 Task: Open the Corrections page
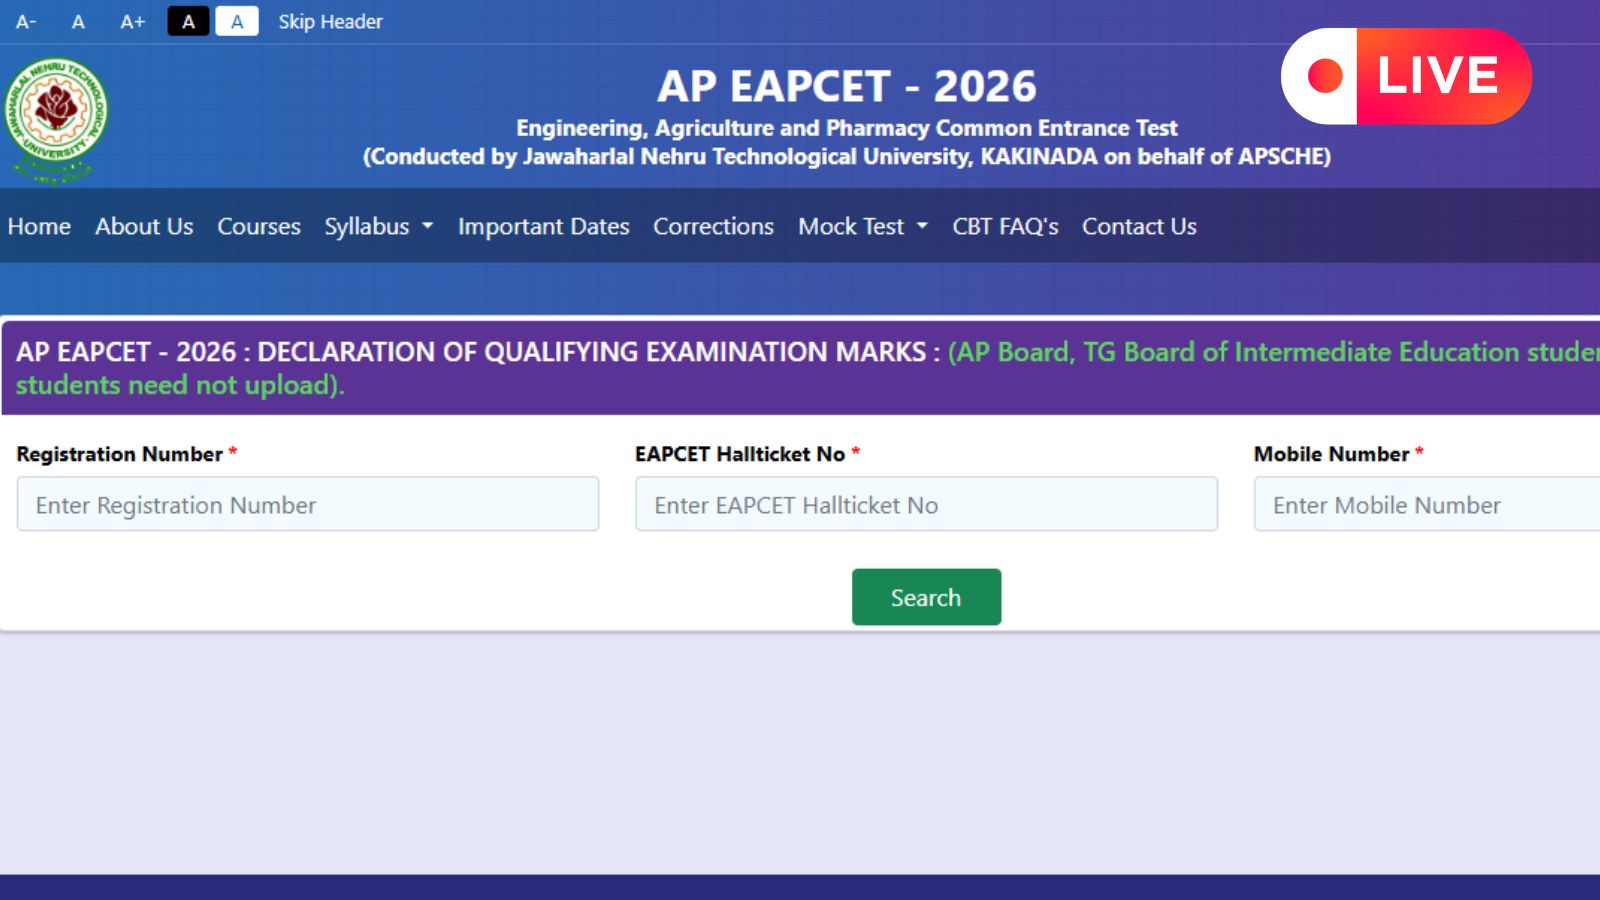tap(714, 226)
